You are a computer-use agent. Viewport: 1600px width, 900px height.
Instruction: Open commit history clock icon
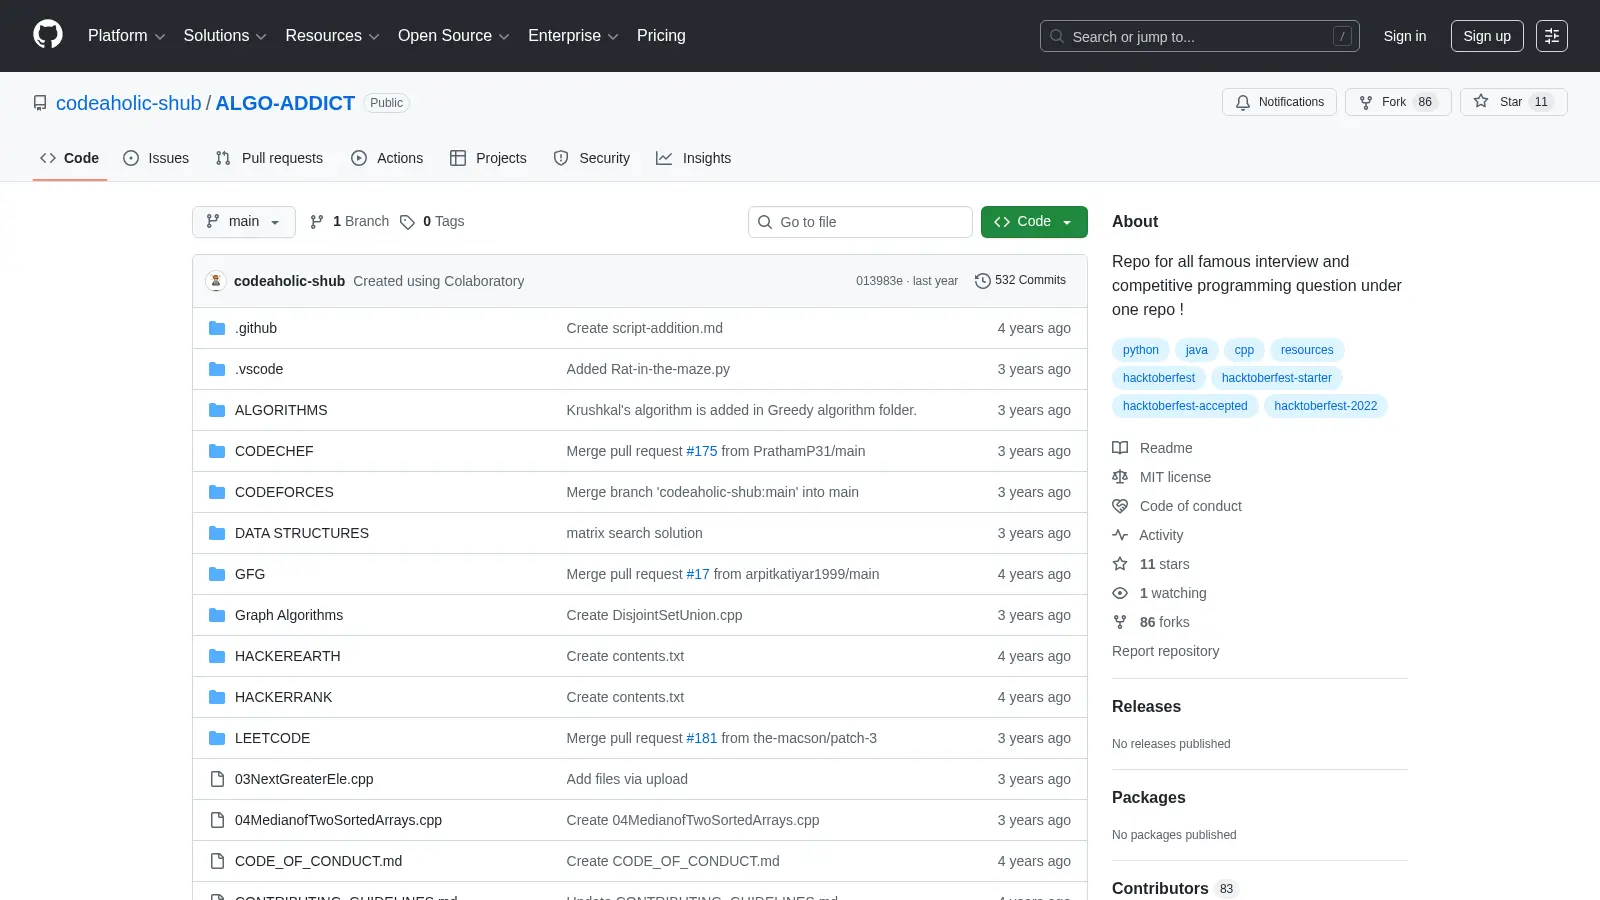point(983,281)
